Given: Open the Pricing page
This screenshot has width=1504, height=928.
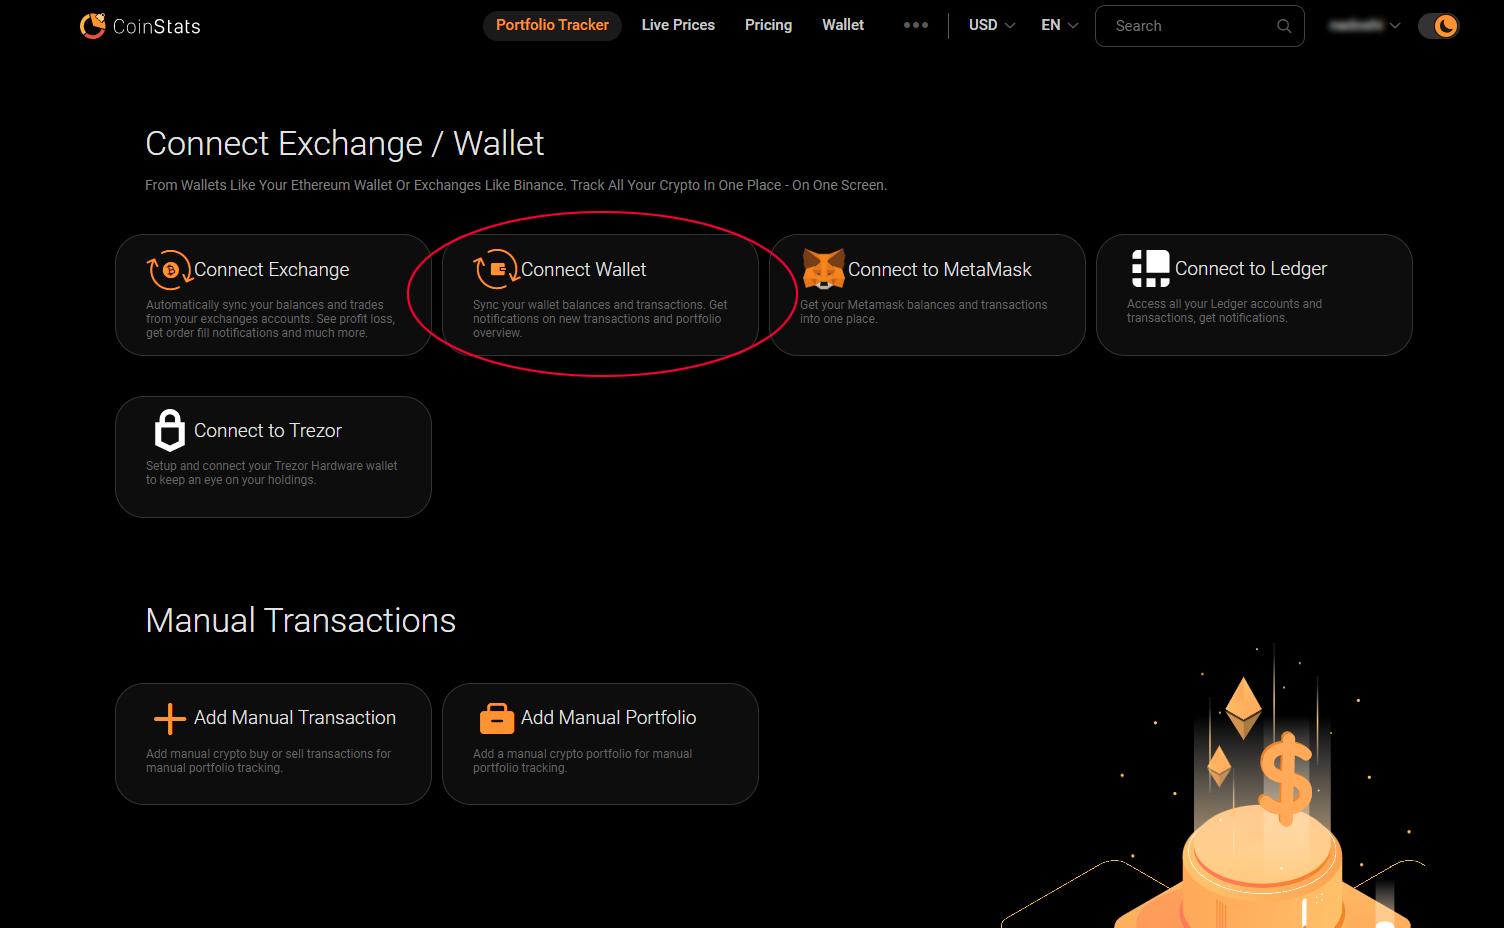Looking at the screenshot, I should coord(768,25).
